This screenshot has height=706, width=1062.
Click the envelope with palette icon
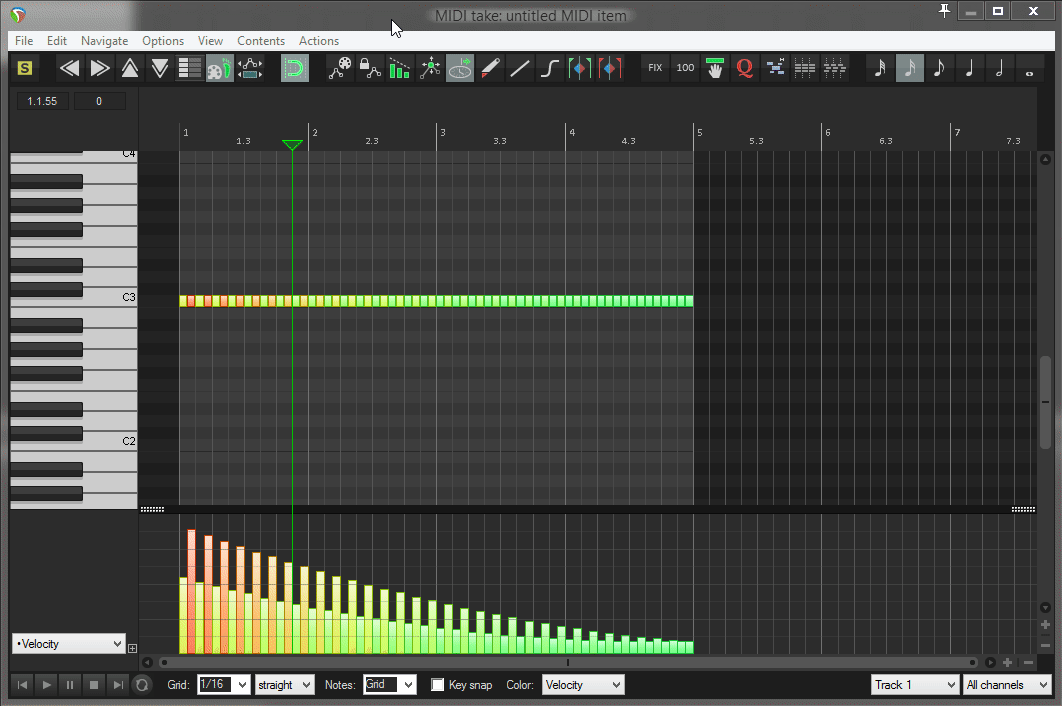[340, 68]
